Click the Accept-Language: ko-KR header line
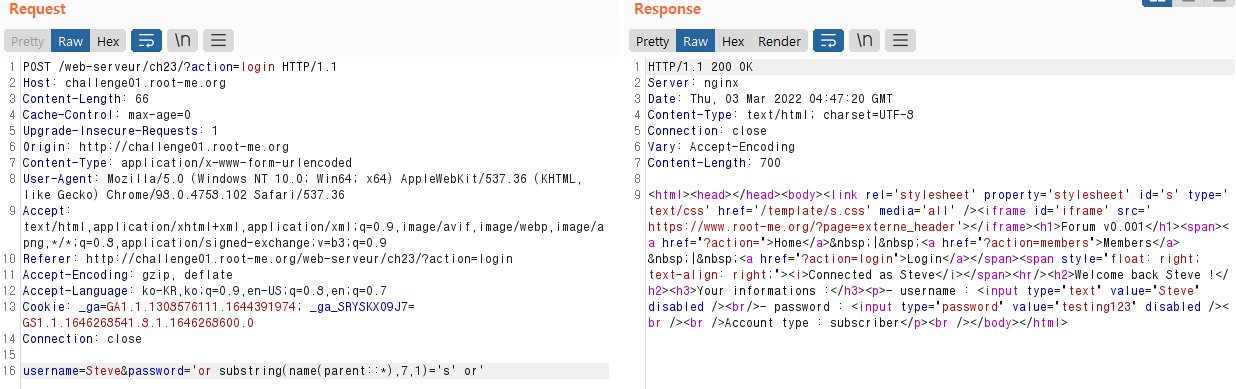 219,291
